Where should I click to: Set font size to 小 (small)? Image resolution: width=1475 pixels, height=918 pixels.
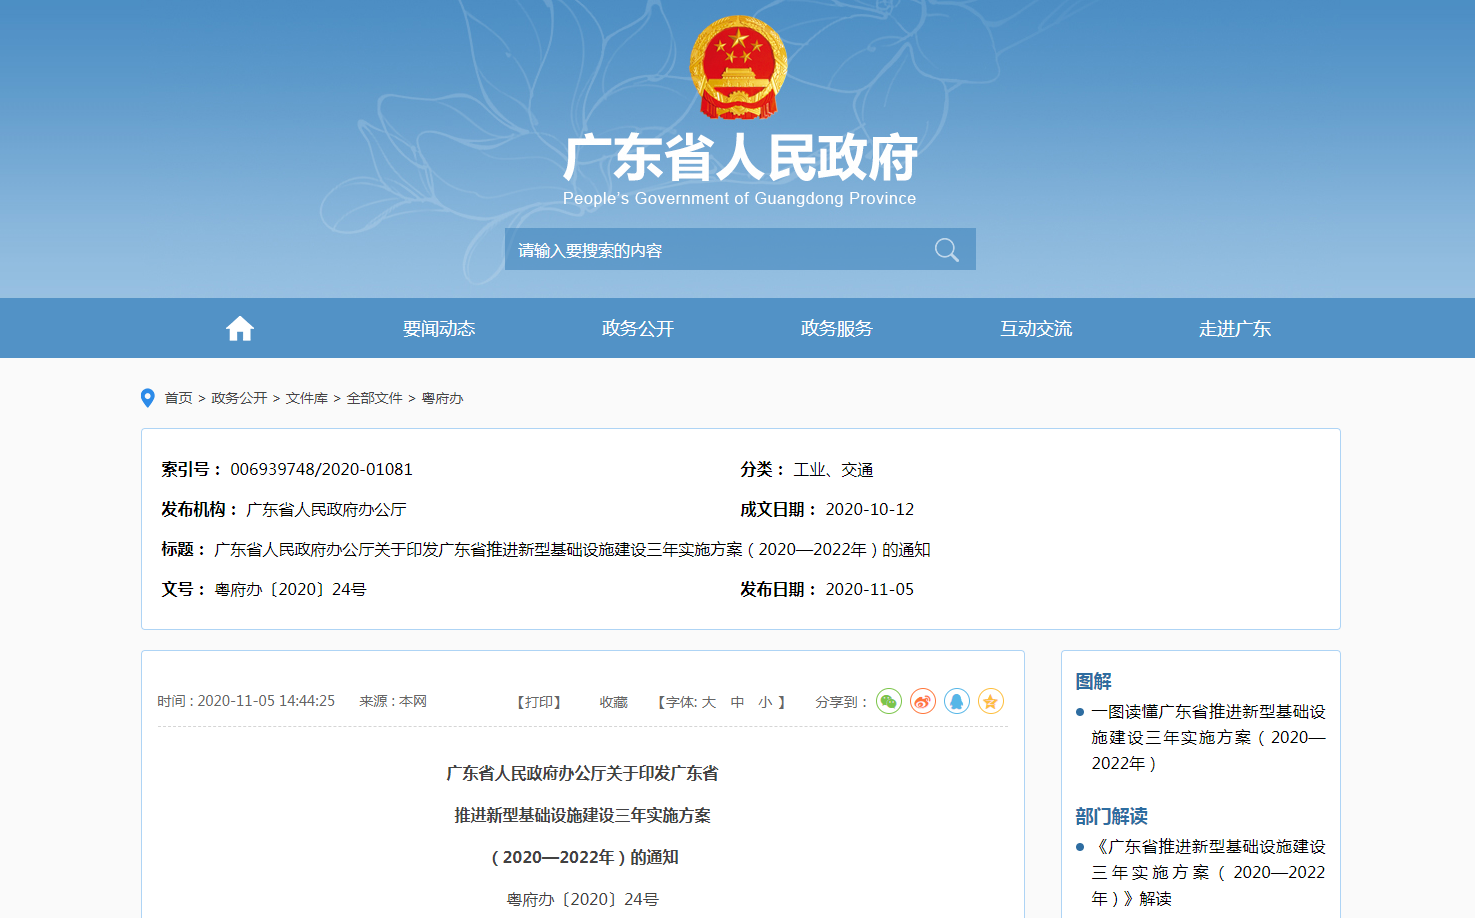coord(765,702)
